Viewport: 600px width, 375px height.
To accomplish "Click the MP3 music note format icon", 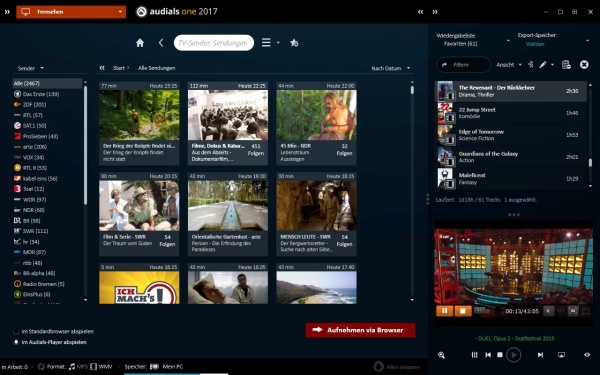I will (x=72, y=367).
